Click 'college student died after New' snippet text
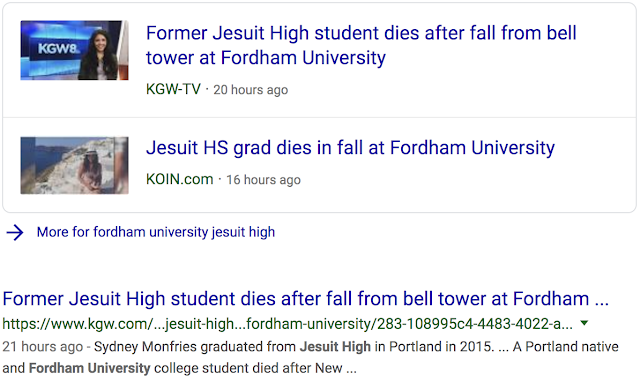This screenshot has width=640, height=390. click(248, 368)
